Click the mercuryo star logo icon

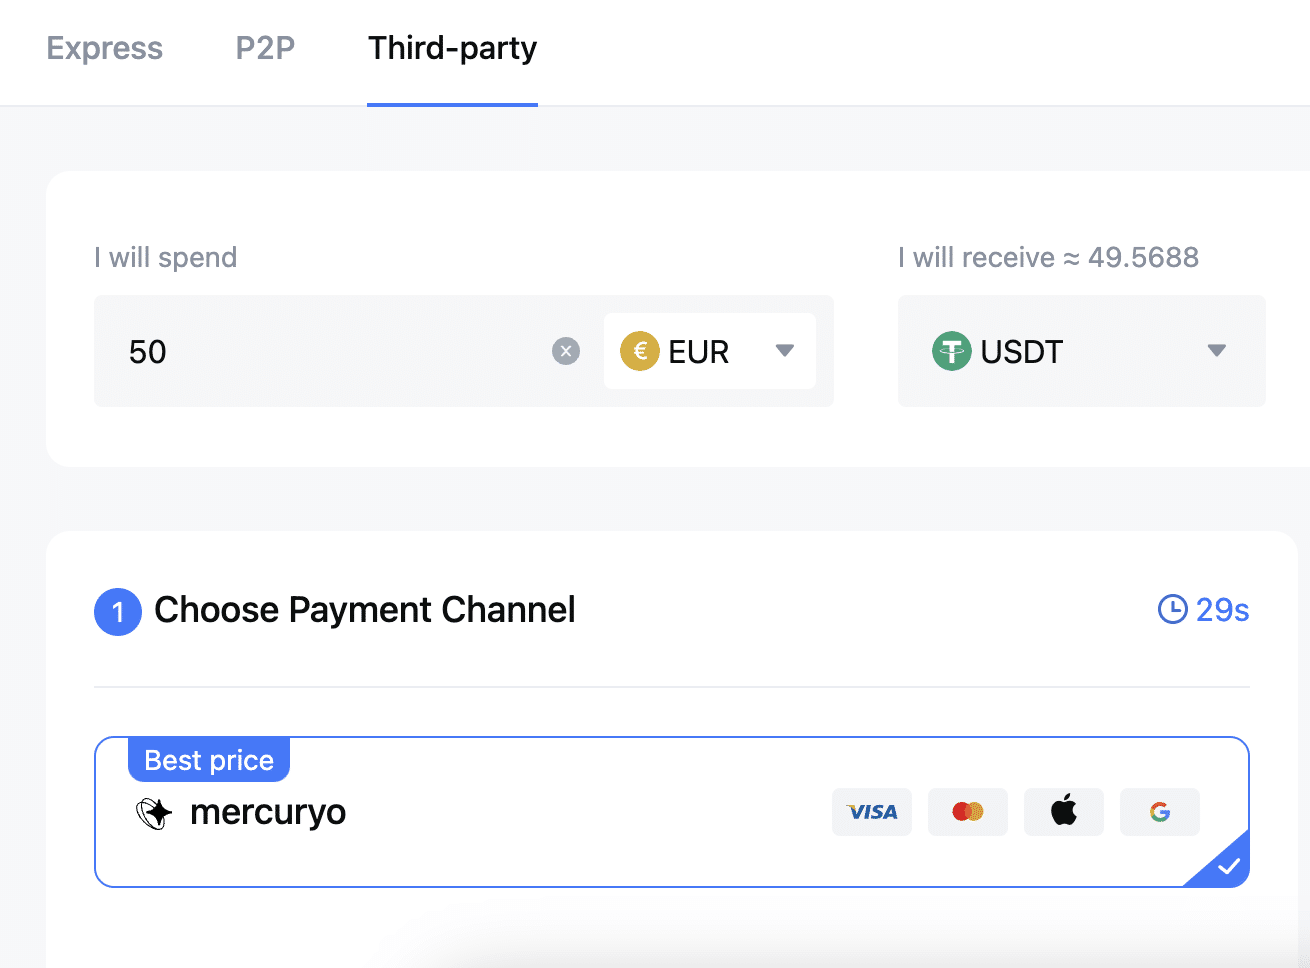pyautogui.click(x=154, y=813)
